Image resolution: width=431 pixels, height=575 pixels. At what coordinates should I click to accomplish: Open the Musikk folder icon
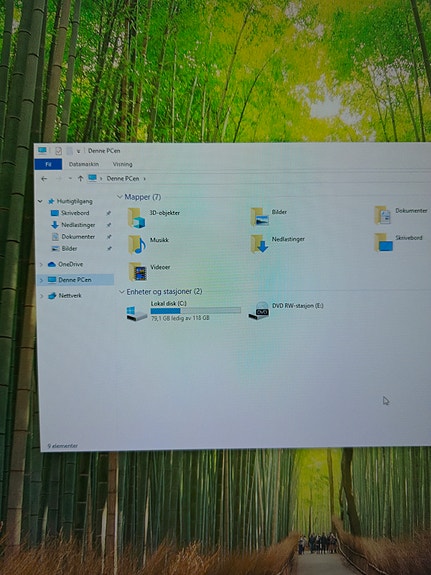(137, 245)
